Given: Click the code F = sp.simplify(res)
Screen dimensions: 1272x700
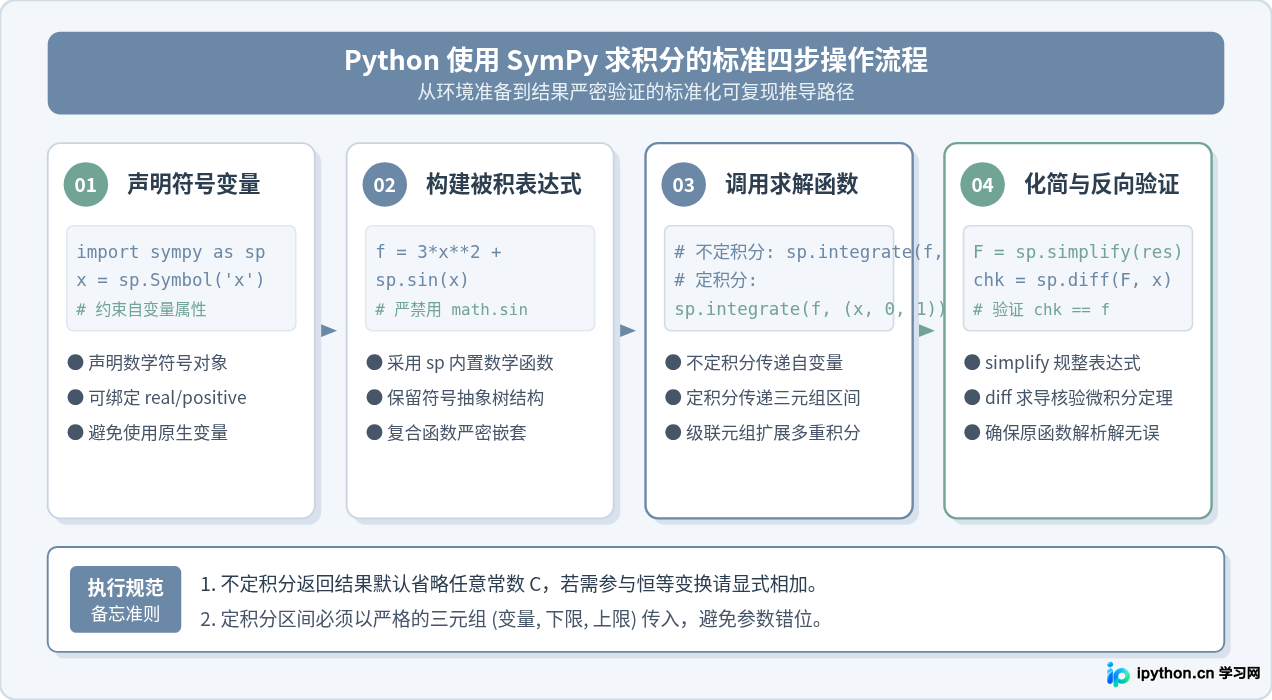Looking at the screenshot, I should pyautogui.click(x=1078, y=252).
